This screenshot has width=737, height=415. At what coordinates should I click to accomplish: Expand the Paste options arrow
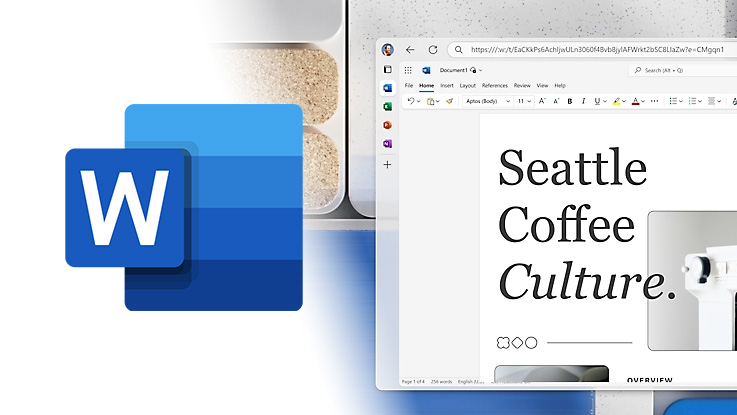(x=438, y=102)
